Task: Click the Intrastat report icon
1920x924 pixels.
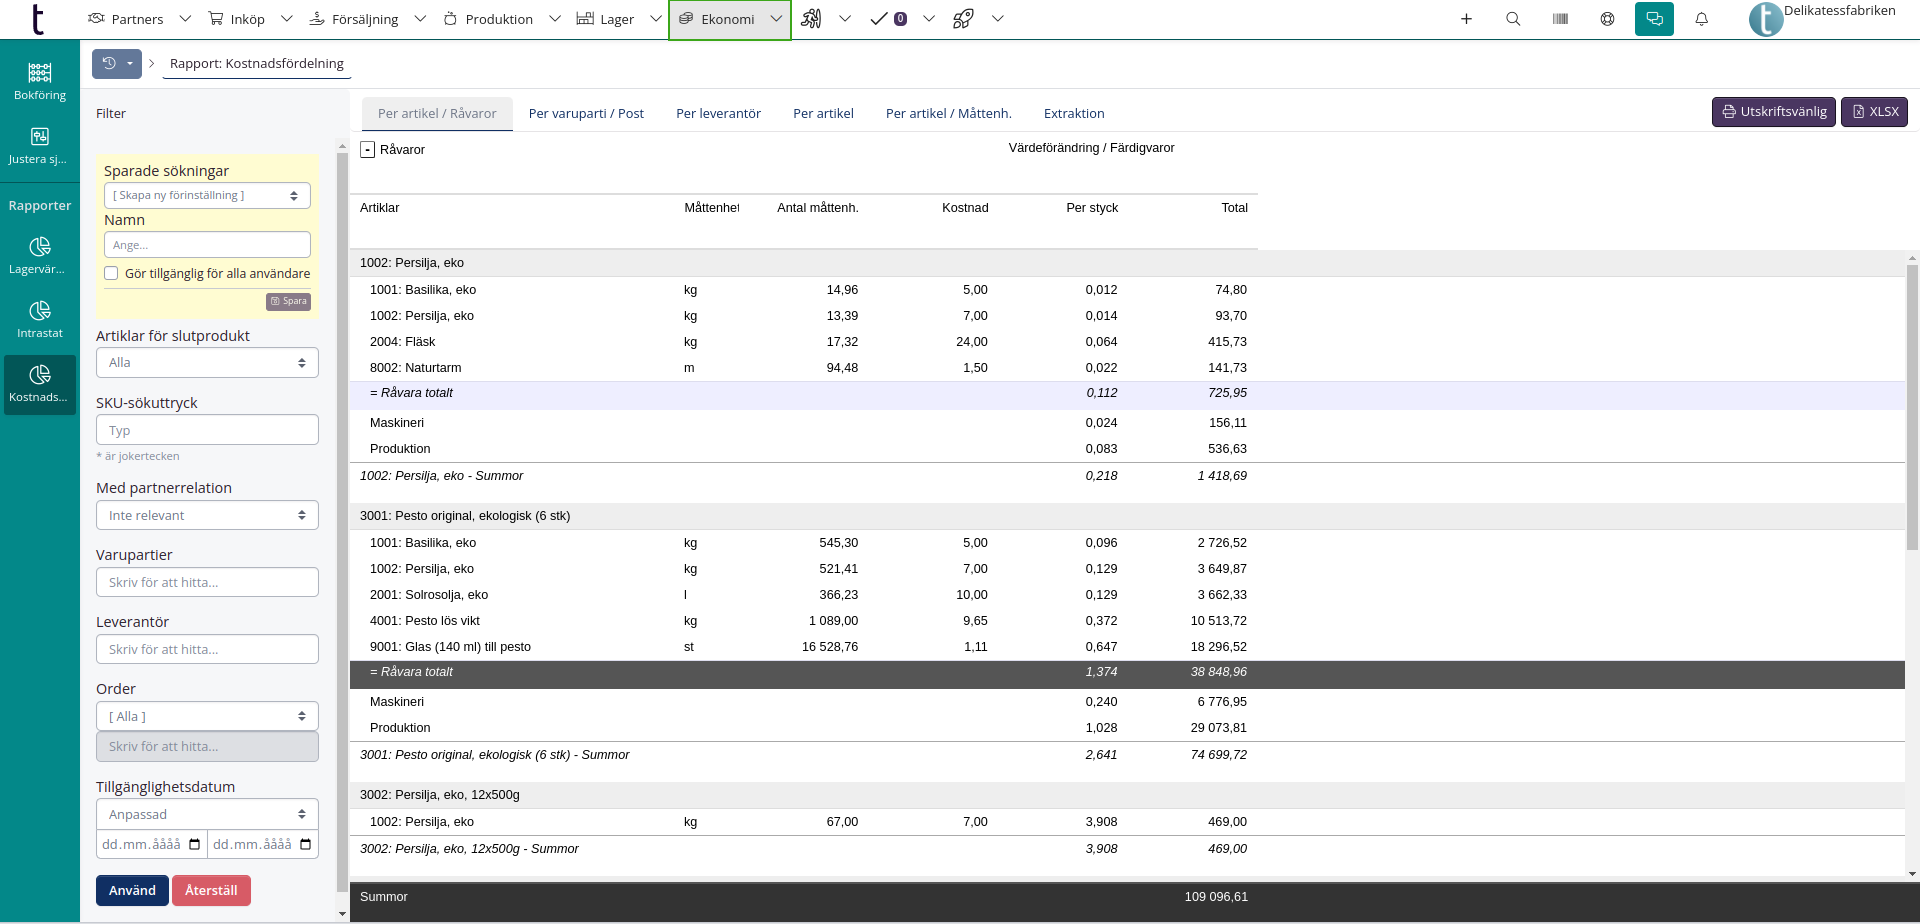Action: pos(40,319)
